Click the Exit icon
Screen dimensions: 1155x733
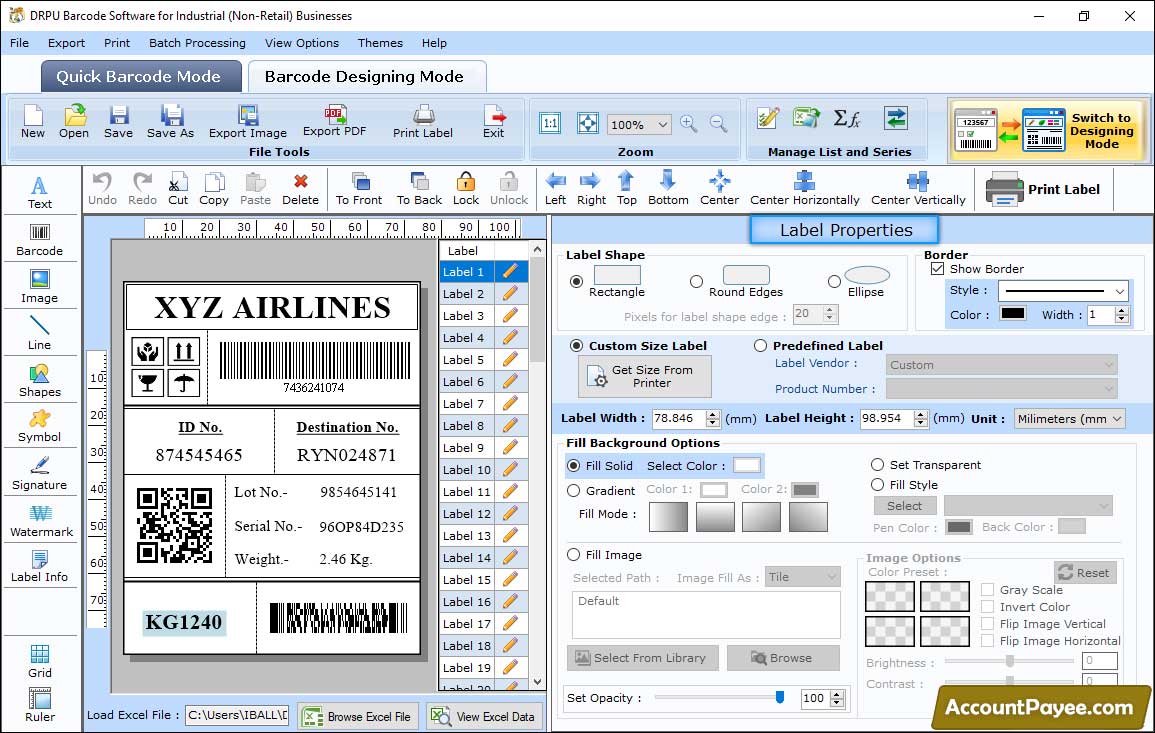pos(494,122)
